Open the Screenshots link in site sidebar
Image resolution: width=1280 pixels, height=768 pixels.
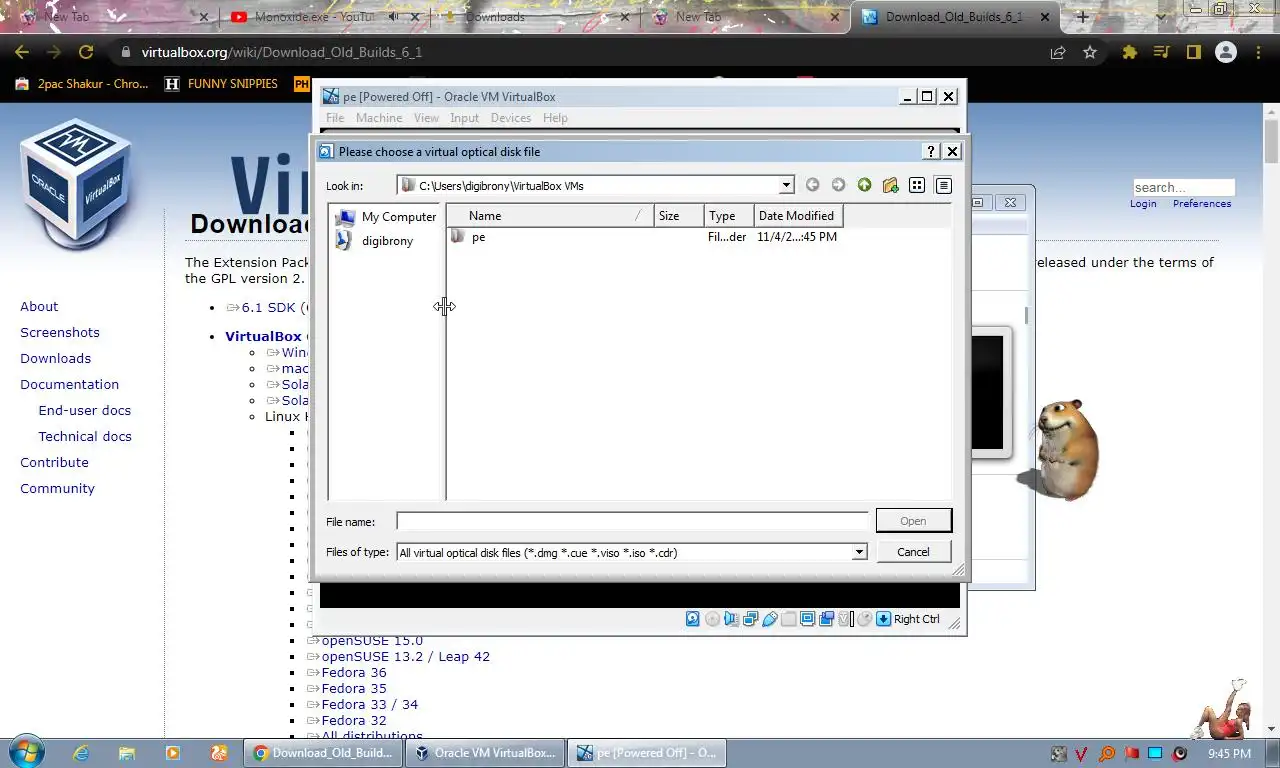pyautogui.click(x=60, y=333)
